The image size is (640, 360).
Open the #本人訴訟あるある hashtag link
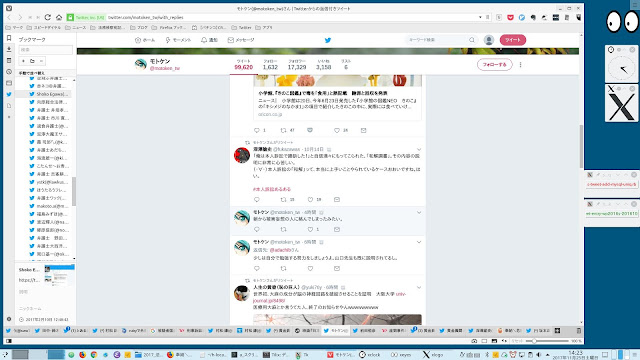272,189
